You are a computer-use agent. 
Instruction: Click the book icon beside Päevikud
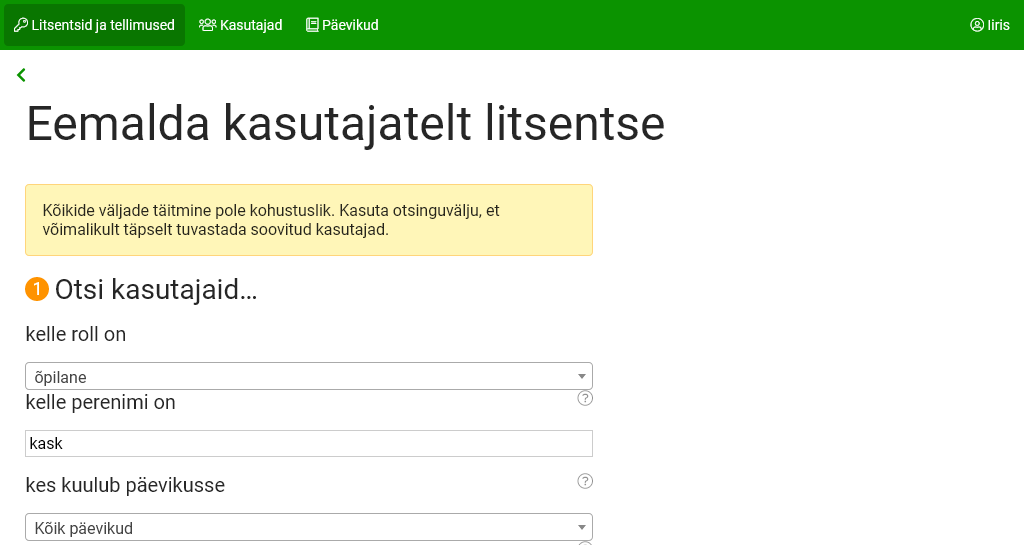pos(312,25)
